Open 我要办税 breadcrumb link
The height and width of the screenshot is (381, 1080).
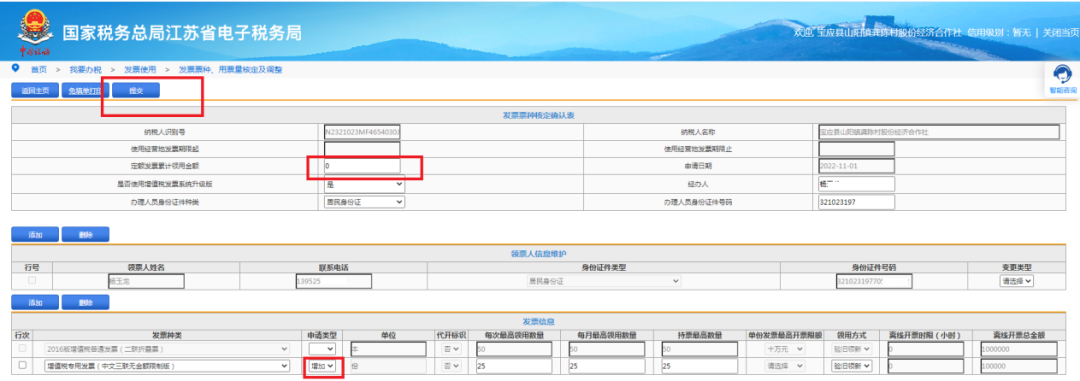click(x=85, y=70)
